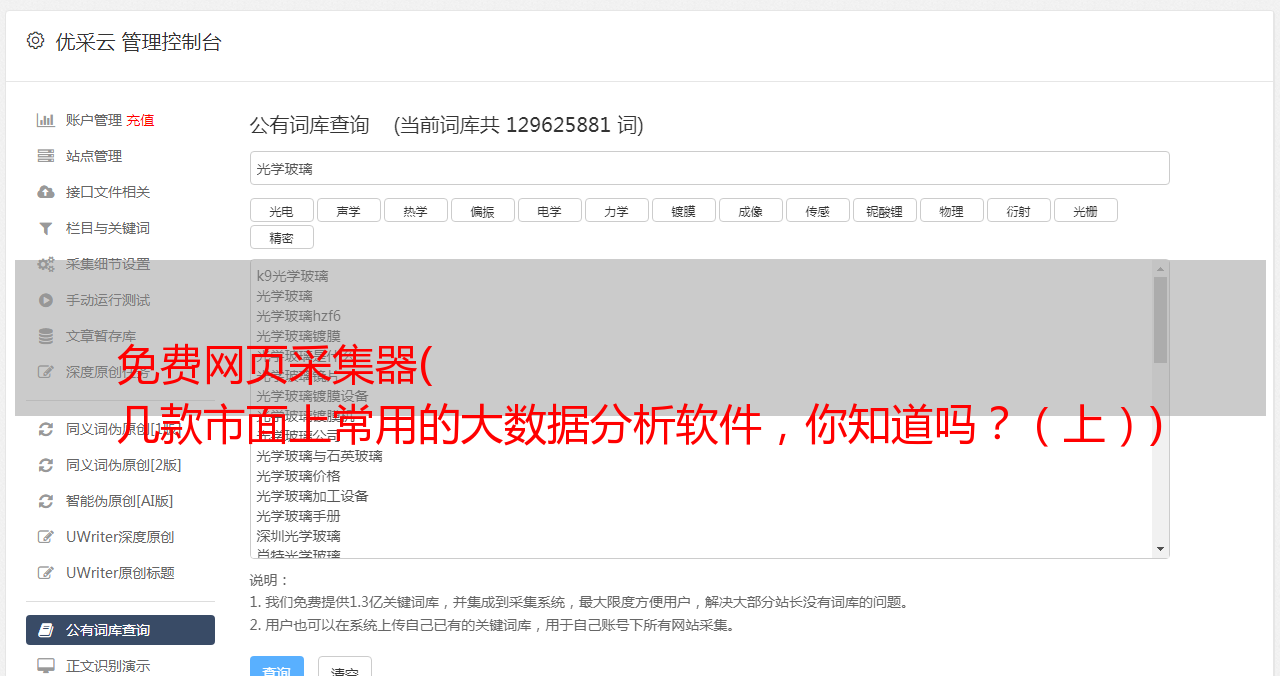This screenshot has height=676, width=1280.
Task: Click the 镀膜 tag button
Action: tap(684, 210)
